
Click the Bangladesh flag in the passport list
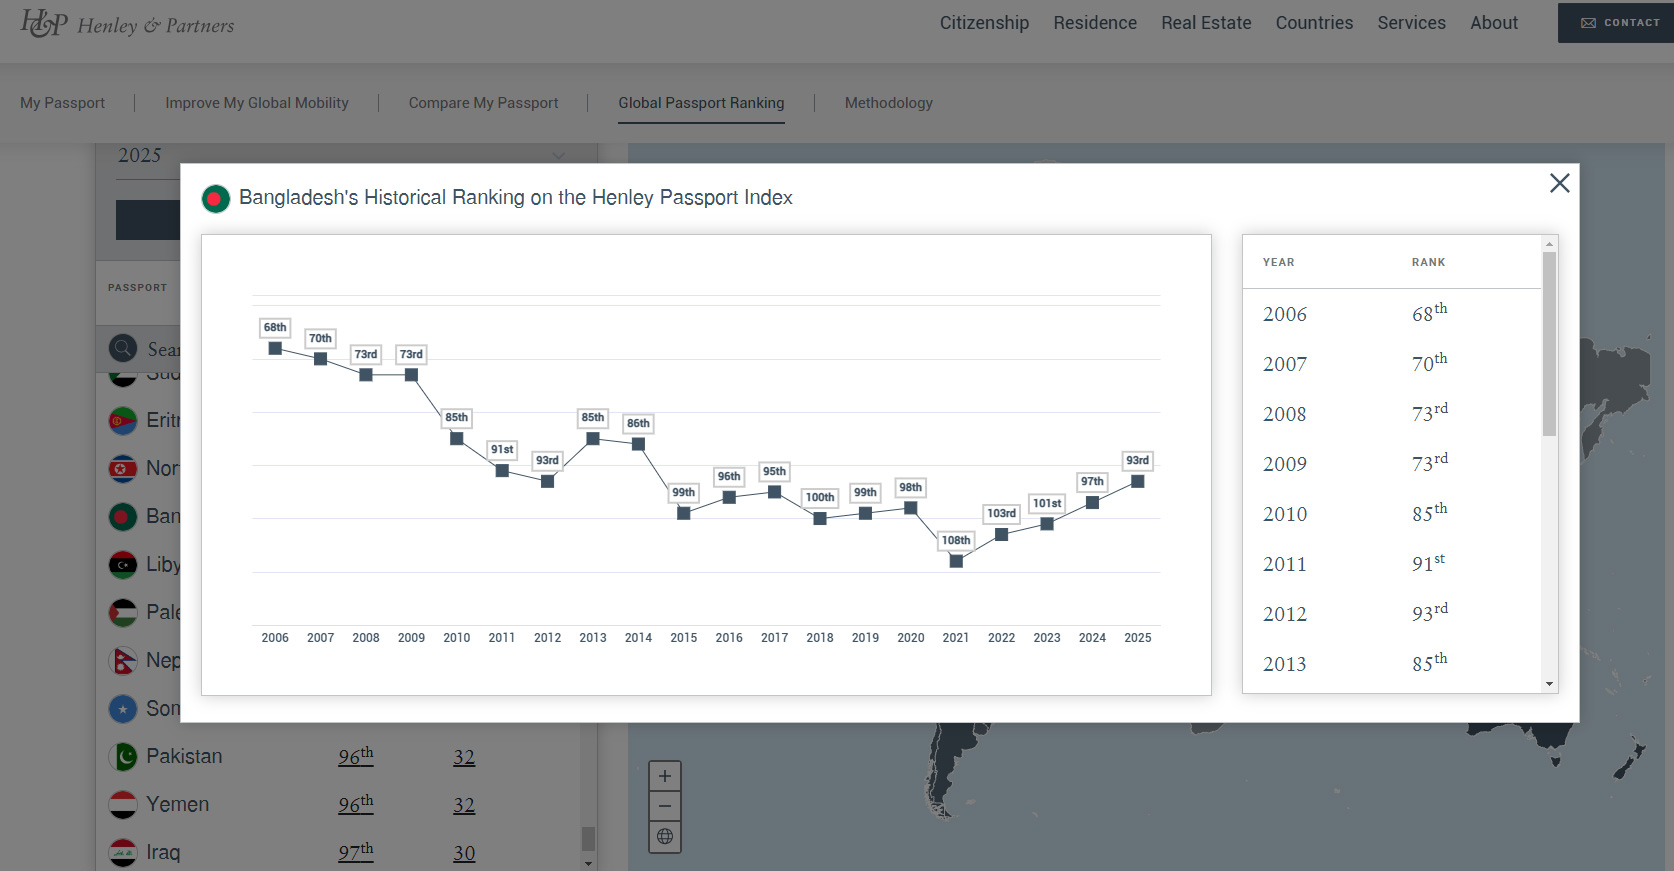tap(123, 516)
